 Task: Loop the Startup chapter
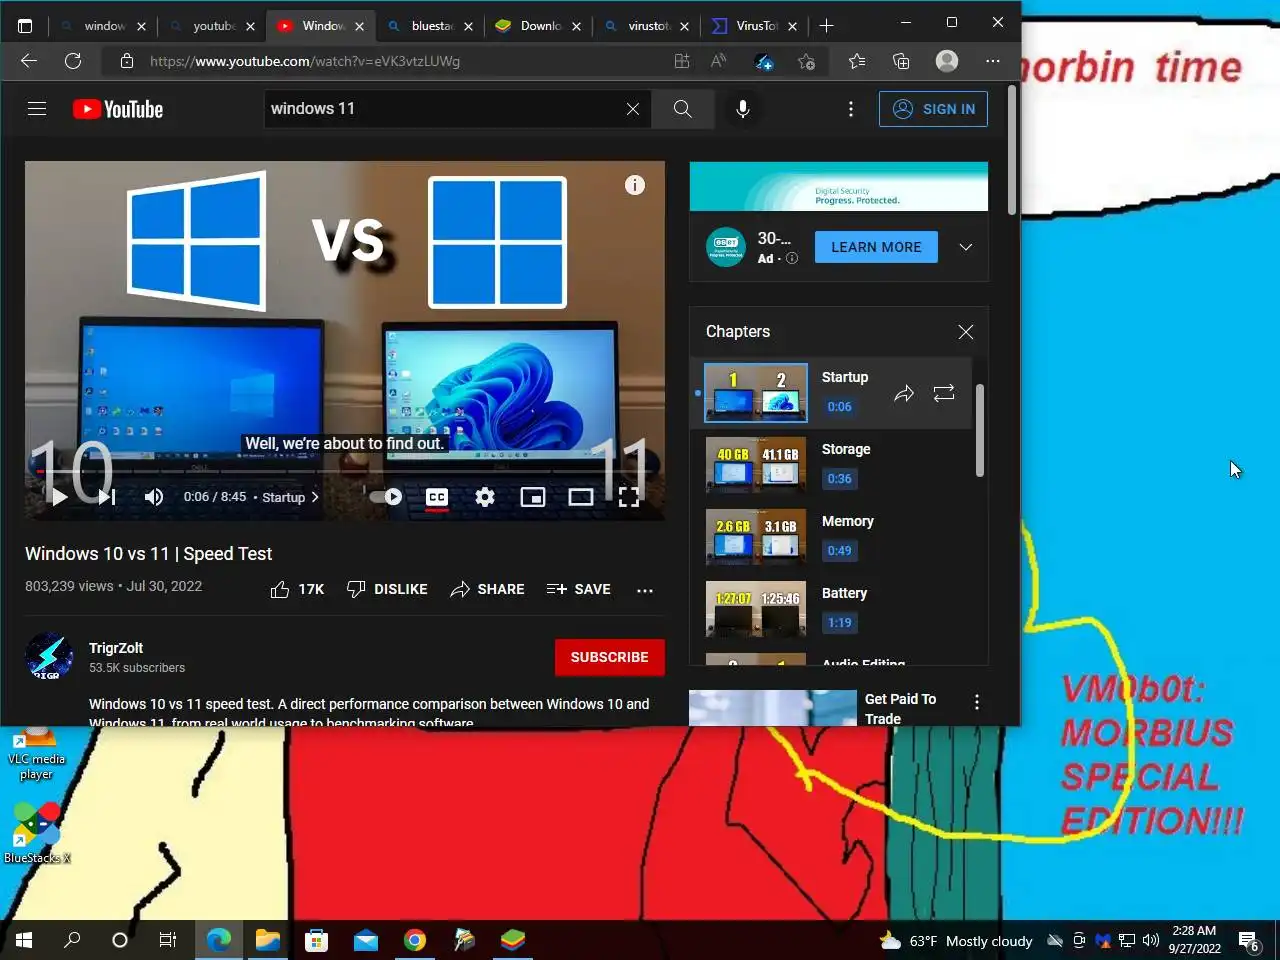(944, 393)
